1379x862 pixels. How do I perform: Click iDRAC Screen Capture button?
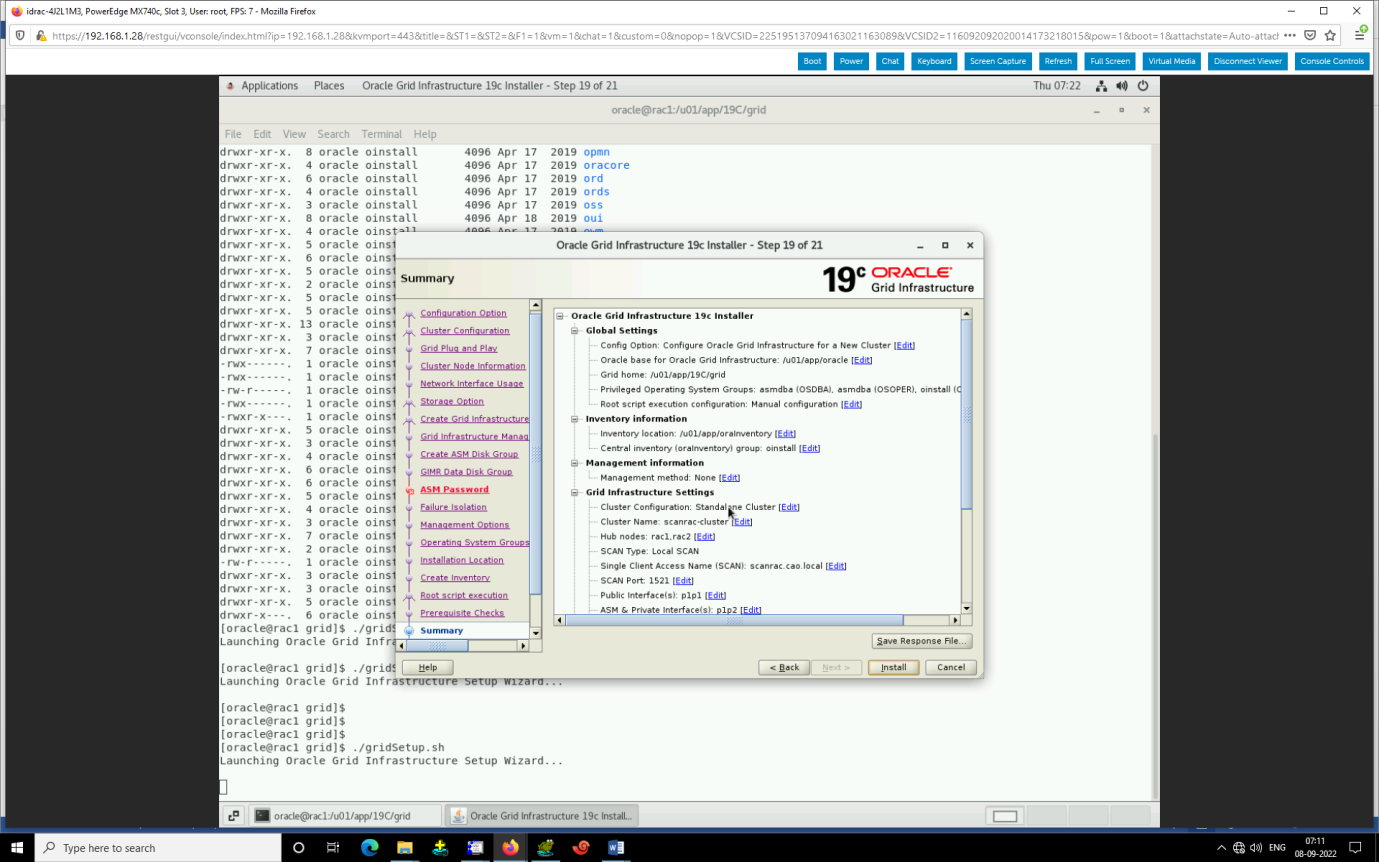coord(998,61)
